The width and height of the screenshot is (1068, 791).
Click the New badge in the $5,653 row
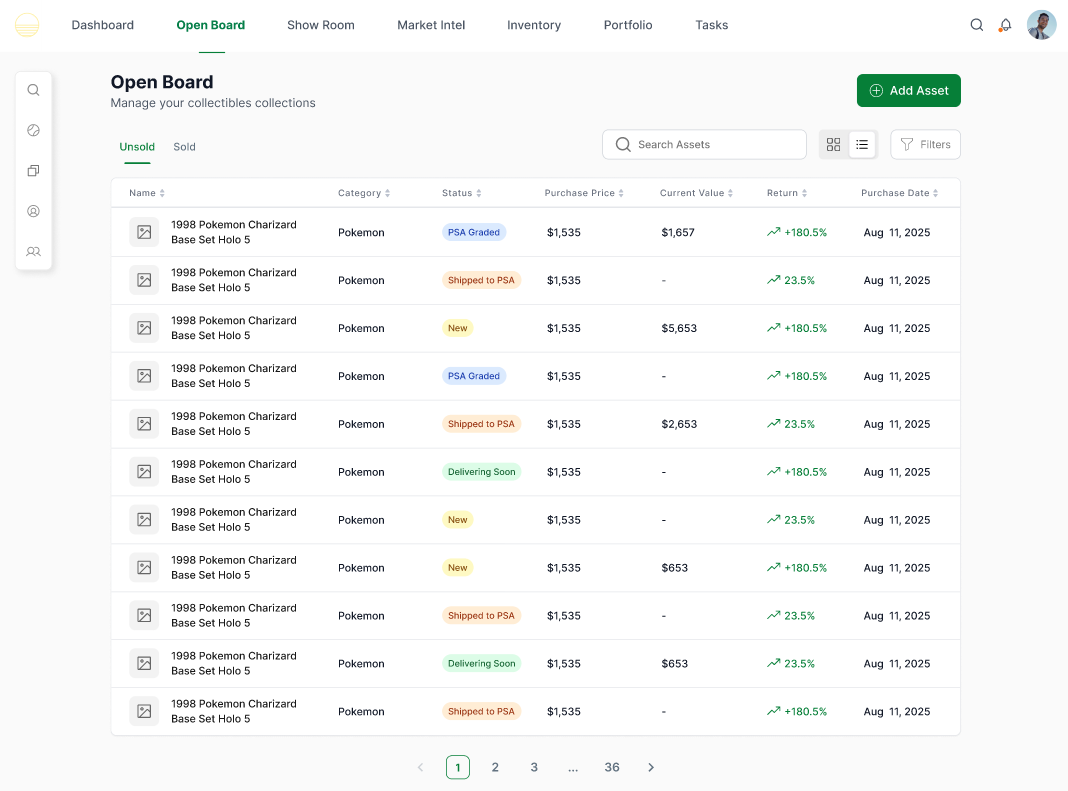pos(458,328)
